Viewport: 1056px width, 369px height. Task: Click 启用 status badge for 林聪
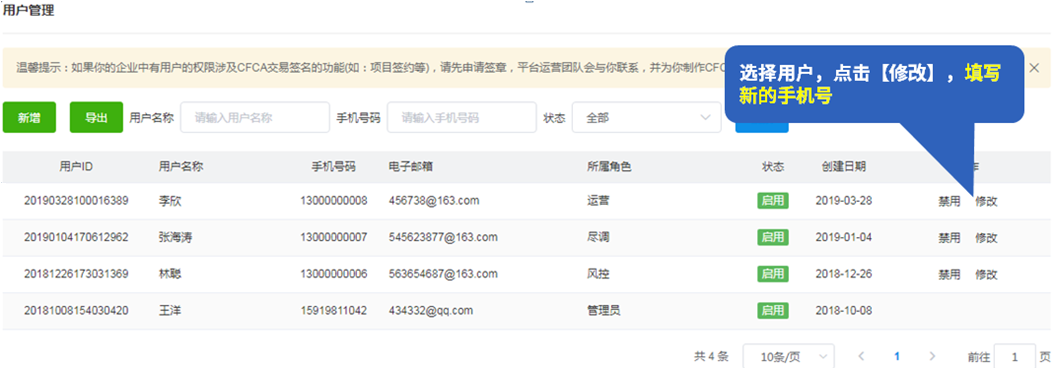coord(772,273)
